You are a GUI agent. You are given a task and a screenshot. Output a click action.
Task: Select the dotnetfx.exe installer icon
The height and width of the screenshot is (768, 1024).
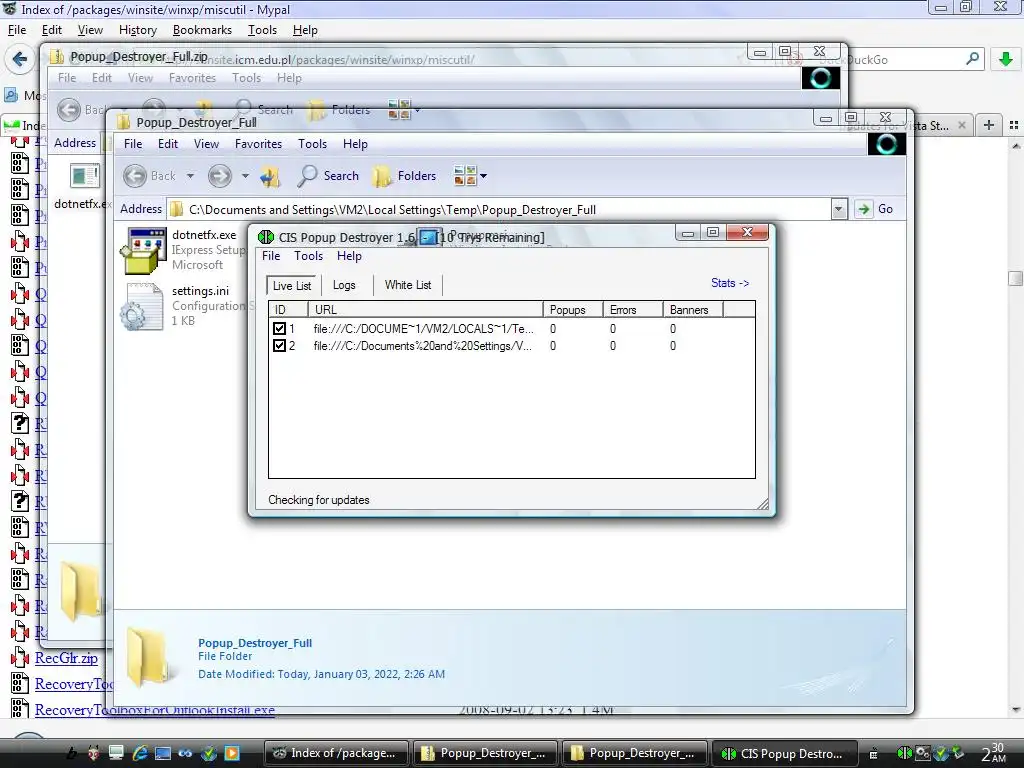click(x=143, y=250)
